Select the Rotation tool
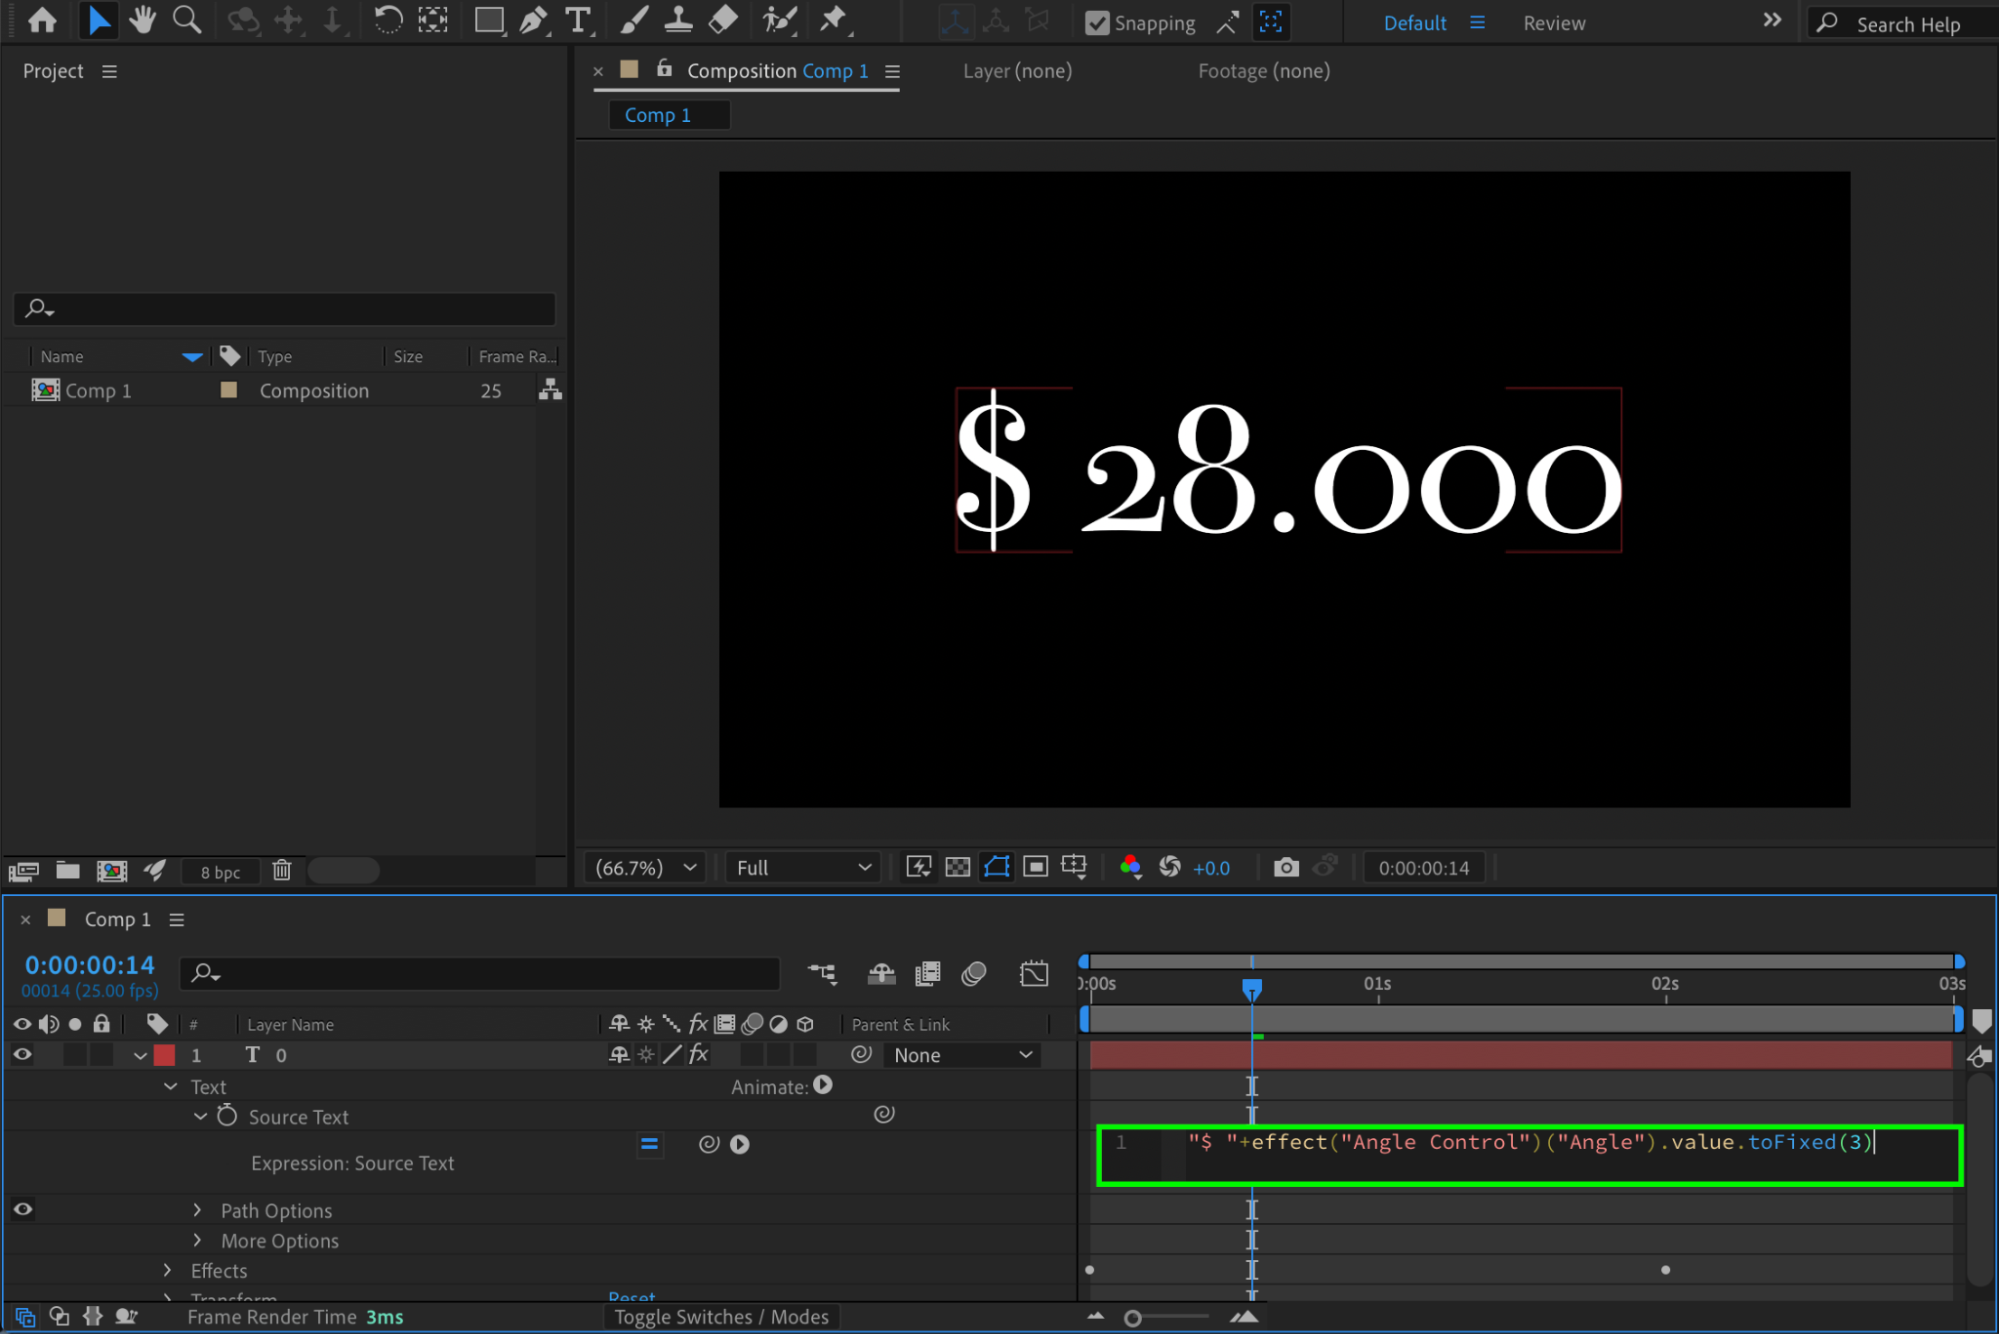 [x=388, y=20]
